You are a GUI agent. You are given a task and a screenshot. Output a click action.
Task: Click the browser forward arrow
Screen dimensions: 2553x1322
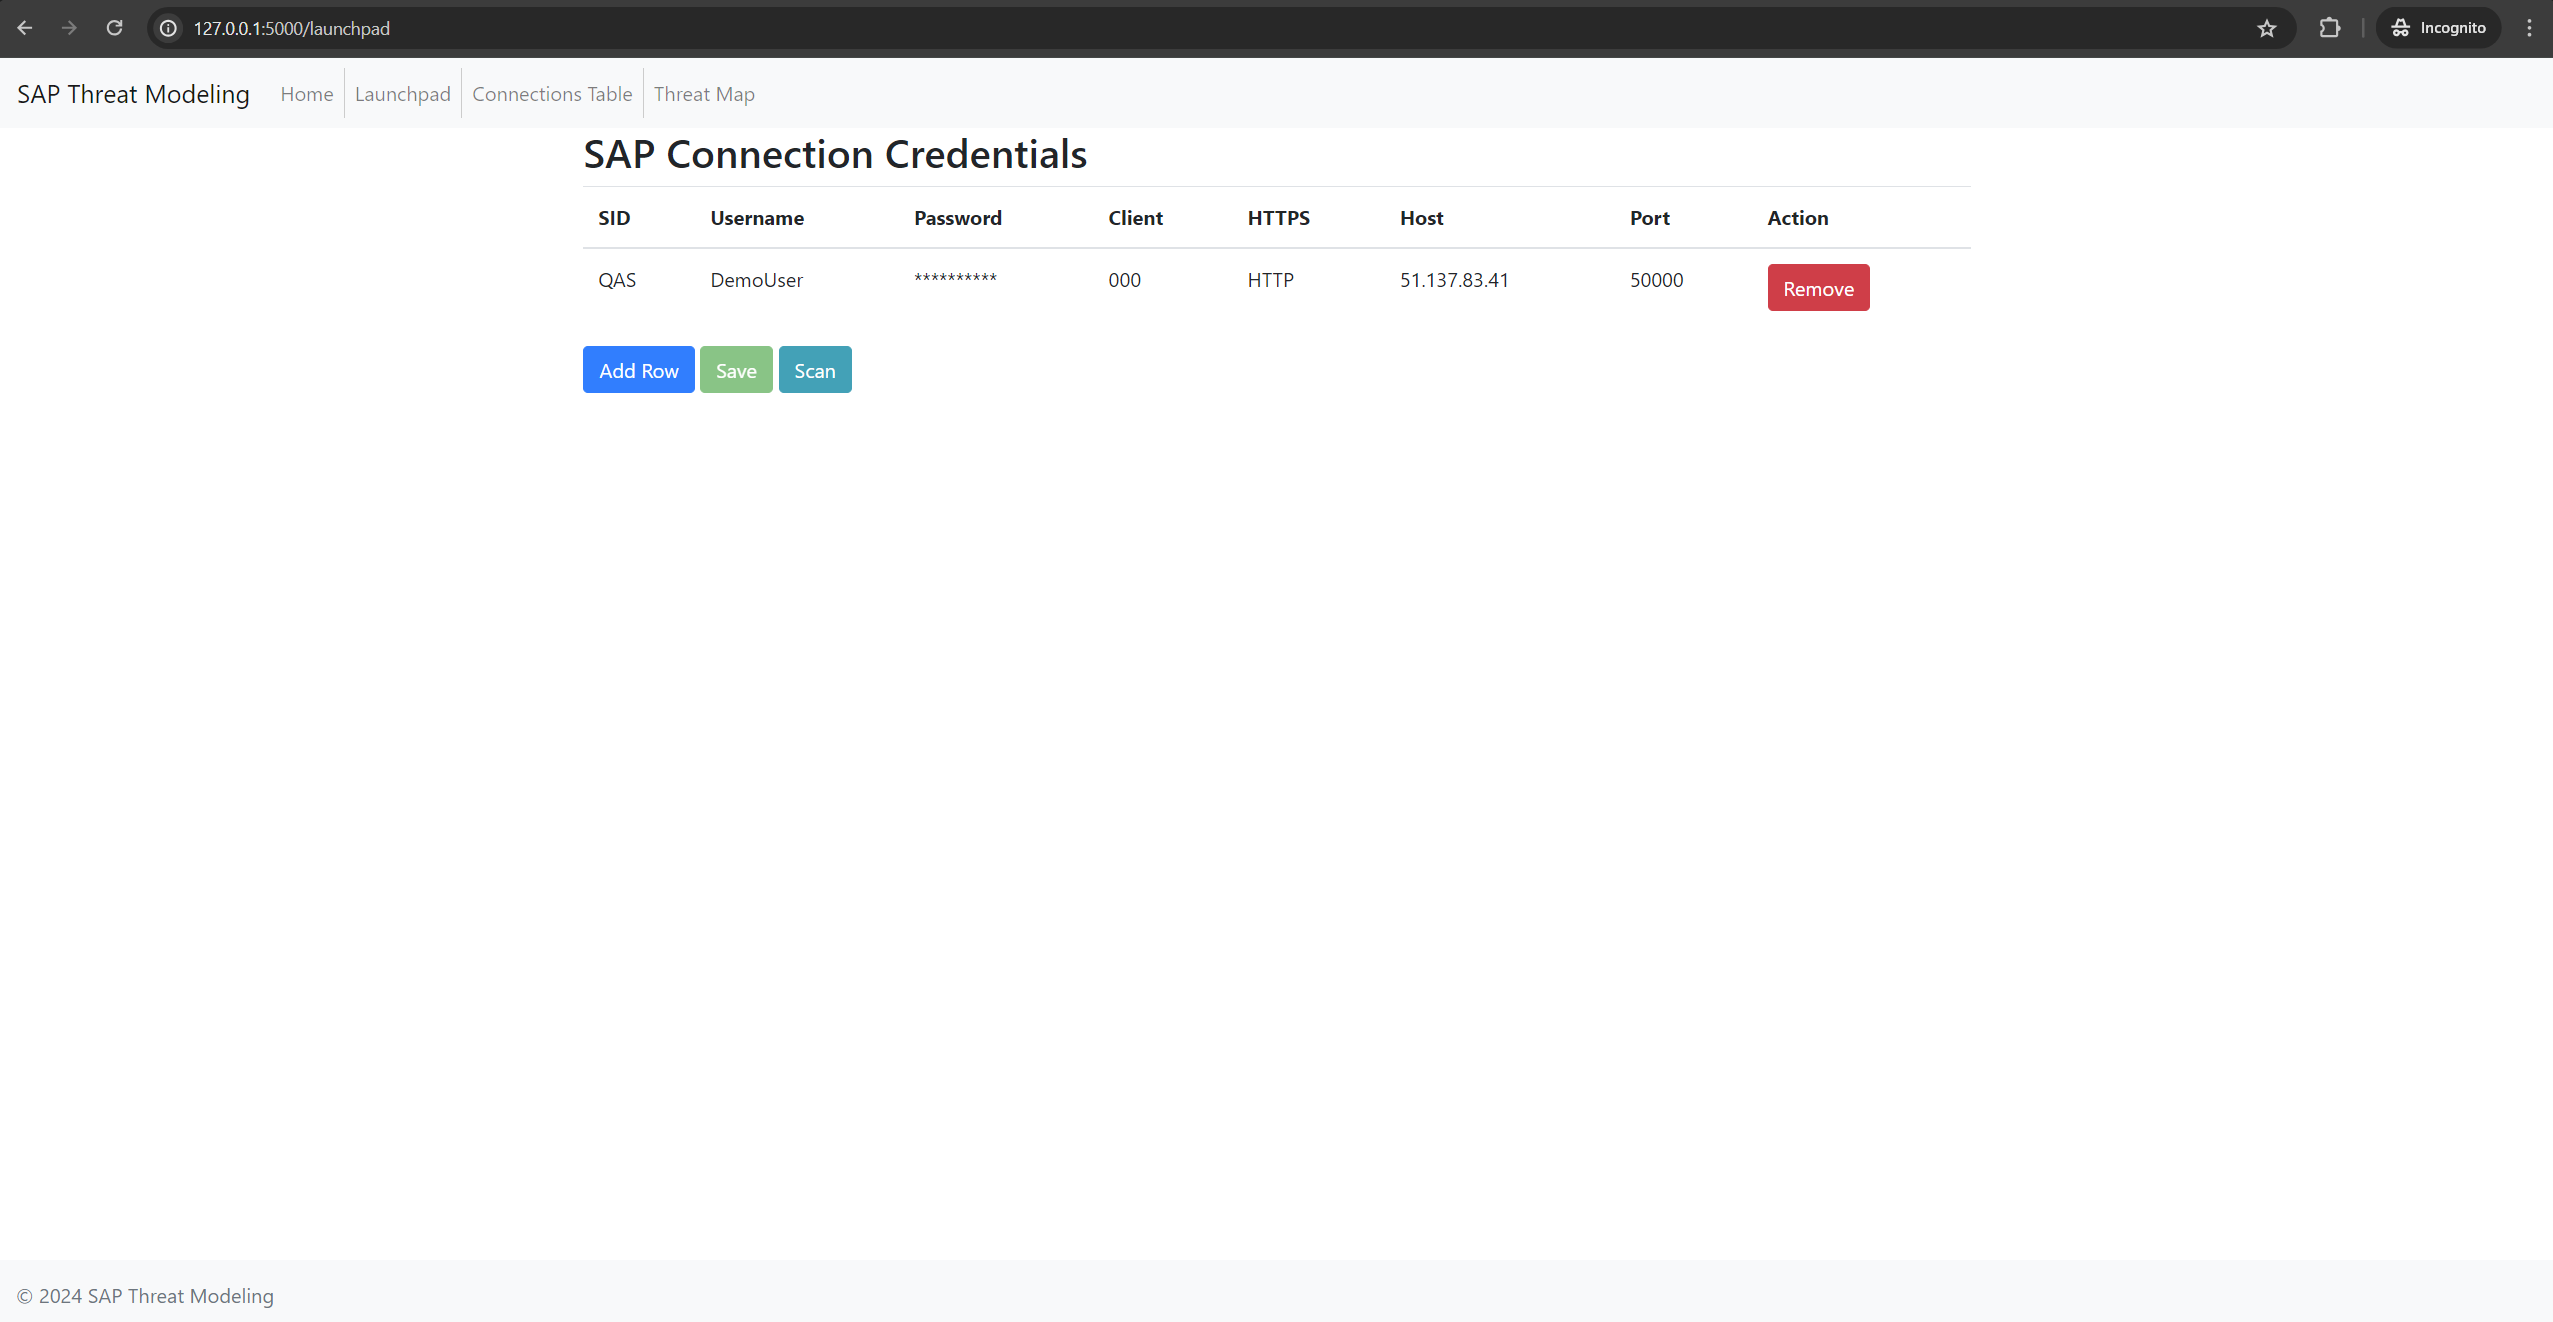click(x=69, y=28)
